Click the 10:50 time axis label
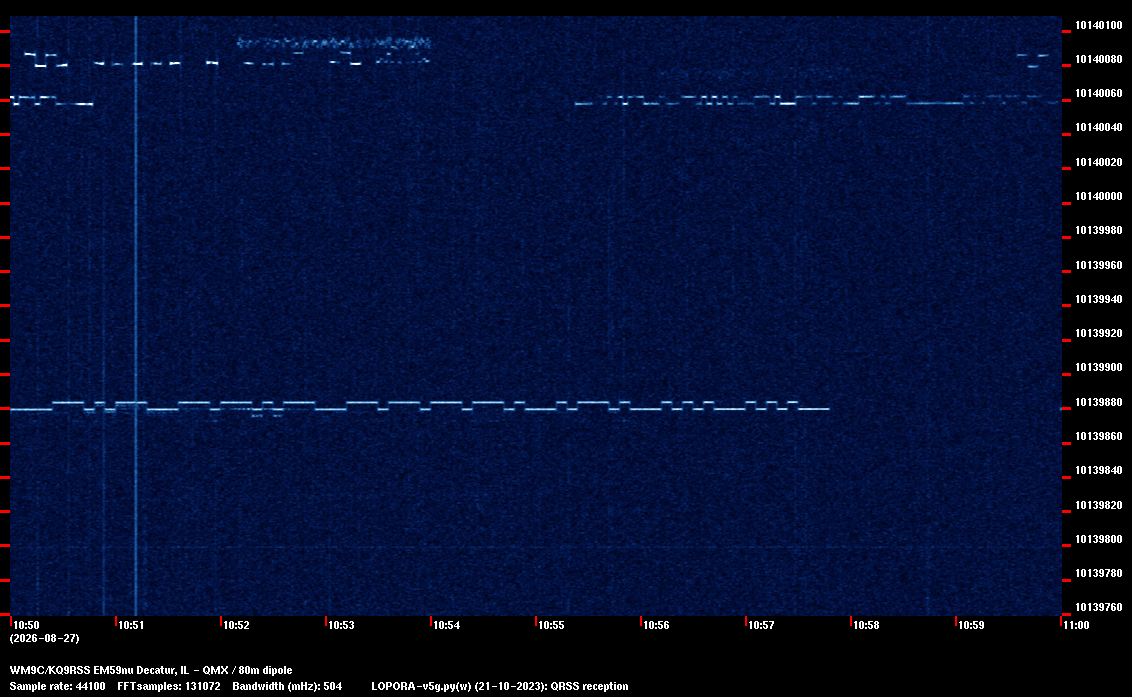1132x697 pixels. pos(26,625)
